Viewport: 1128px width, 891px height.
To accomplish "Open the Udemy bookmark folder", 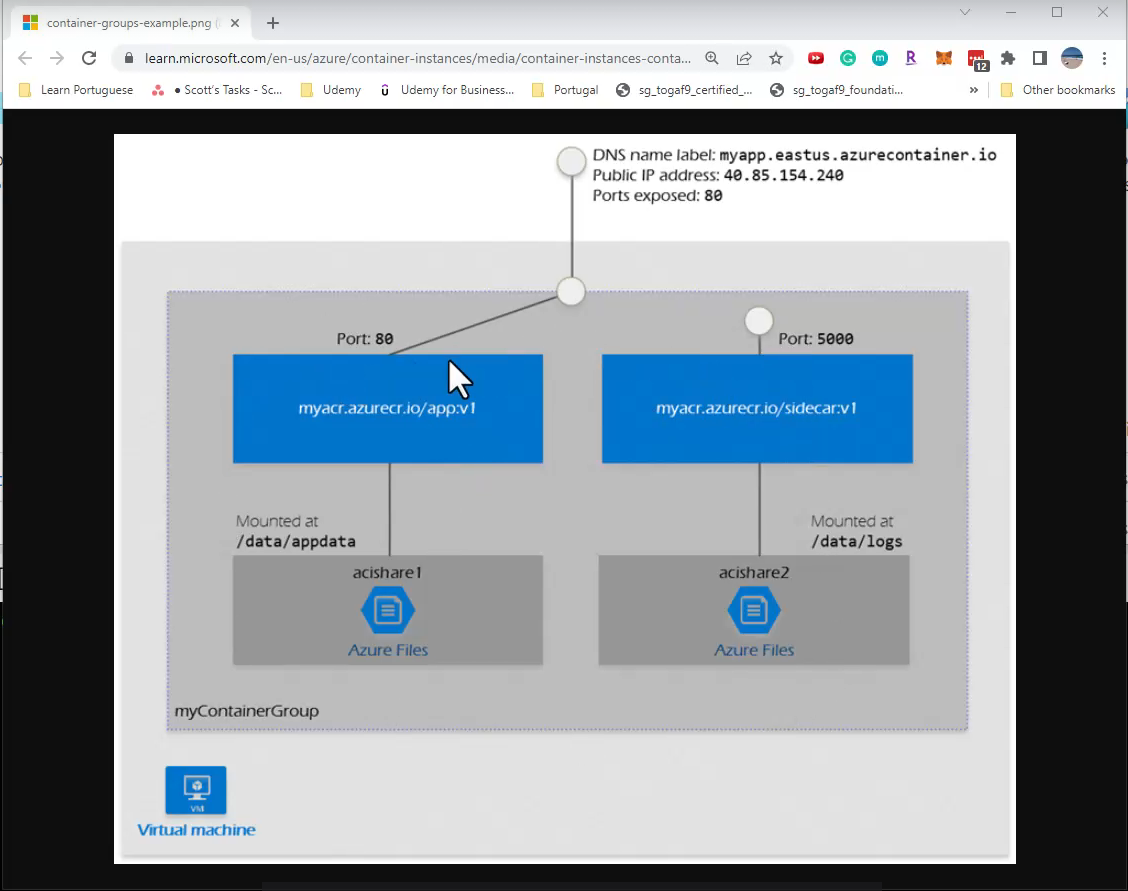I will tap(331, 90).
